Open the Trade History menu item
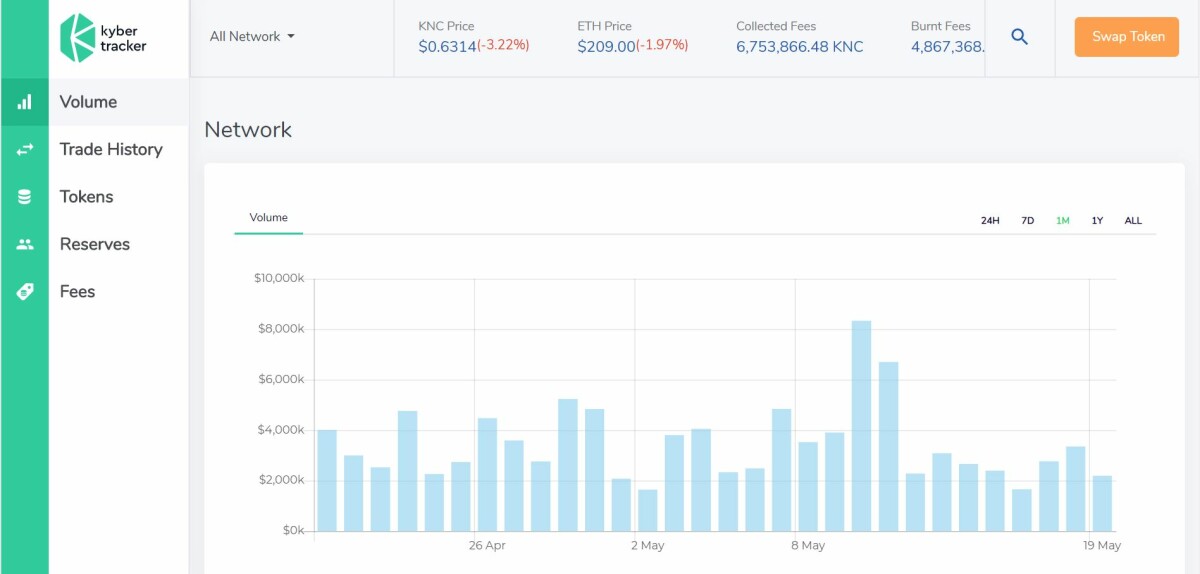Screen dimensions: 1200x574 111,149
